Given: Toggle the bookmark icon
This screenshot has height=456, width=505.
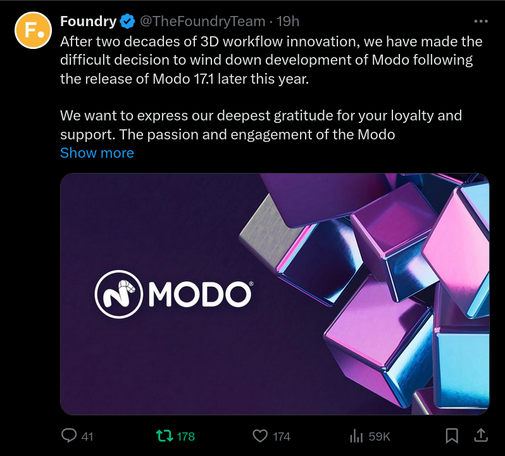Looking at the screenshot, I should [x=452, y=436].
